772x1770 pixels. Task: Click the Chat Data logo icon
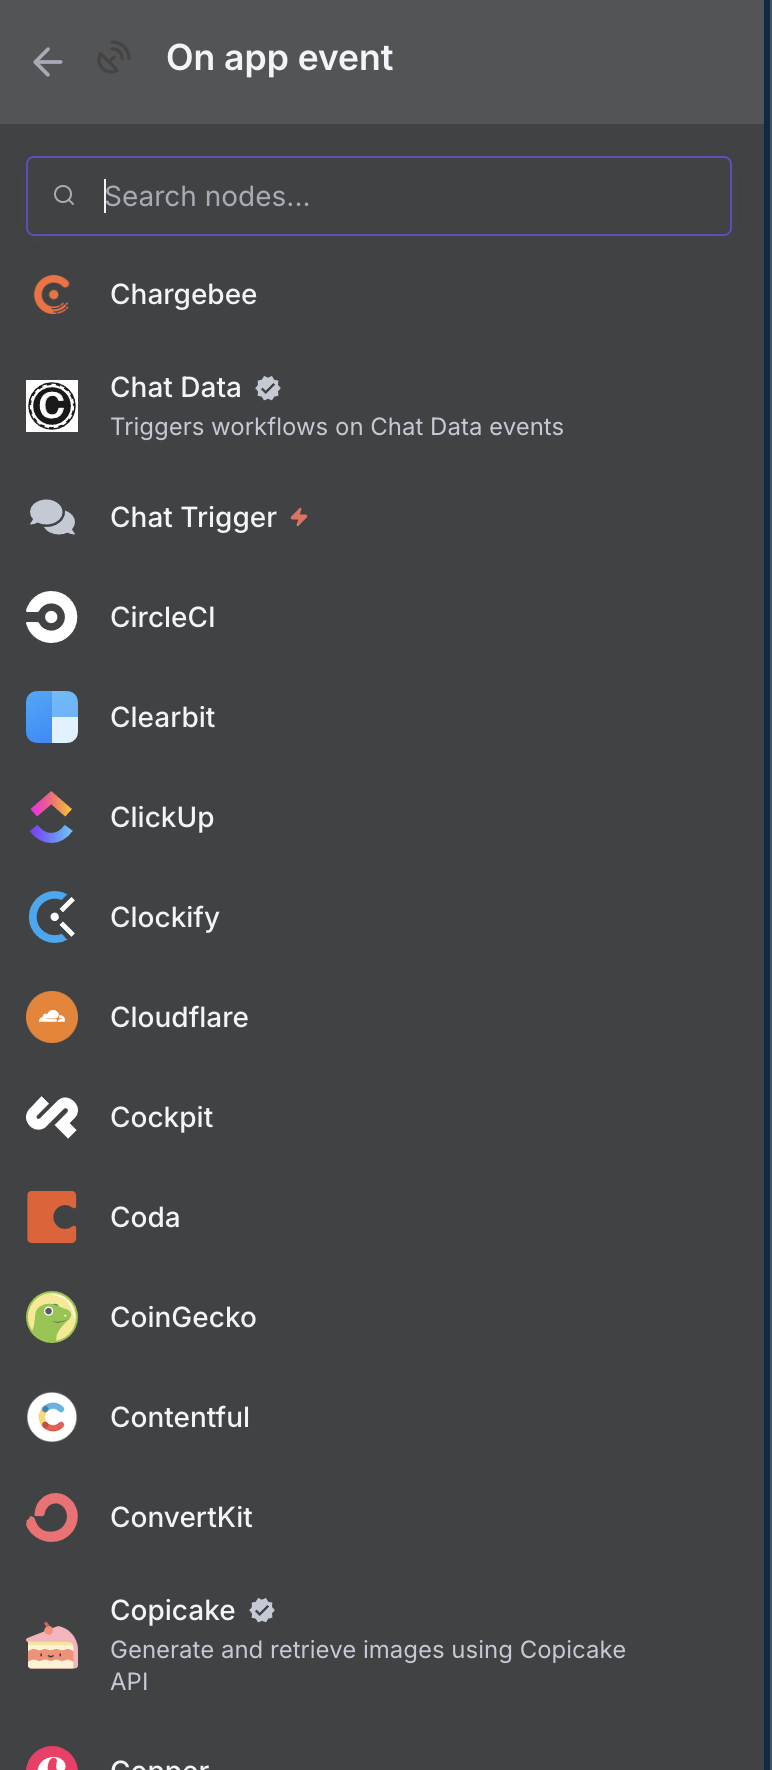point(52,406)
